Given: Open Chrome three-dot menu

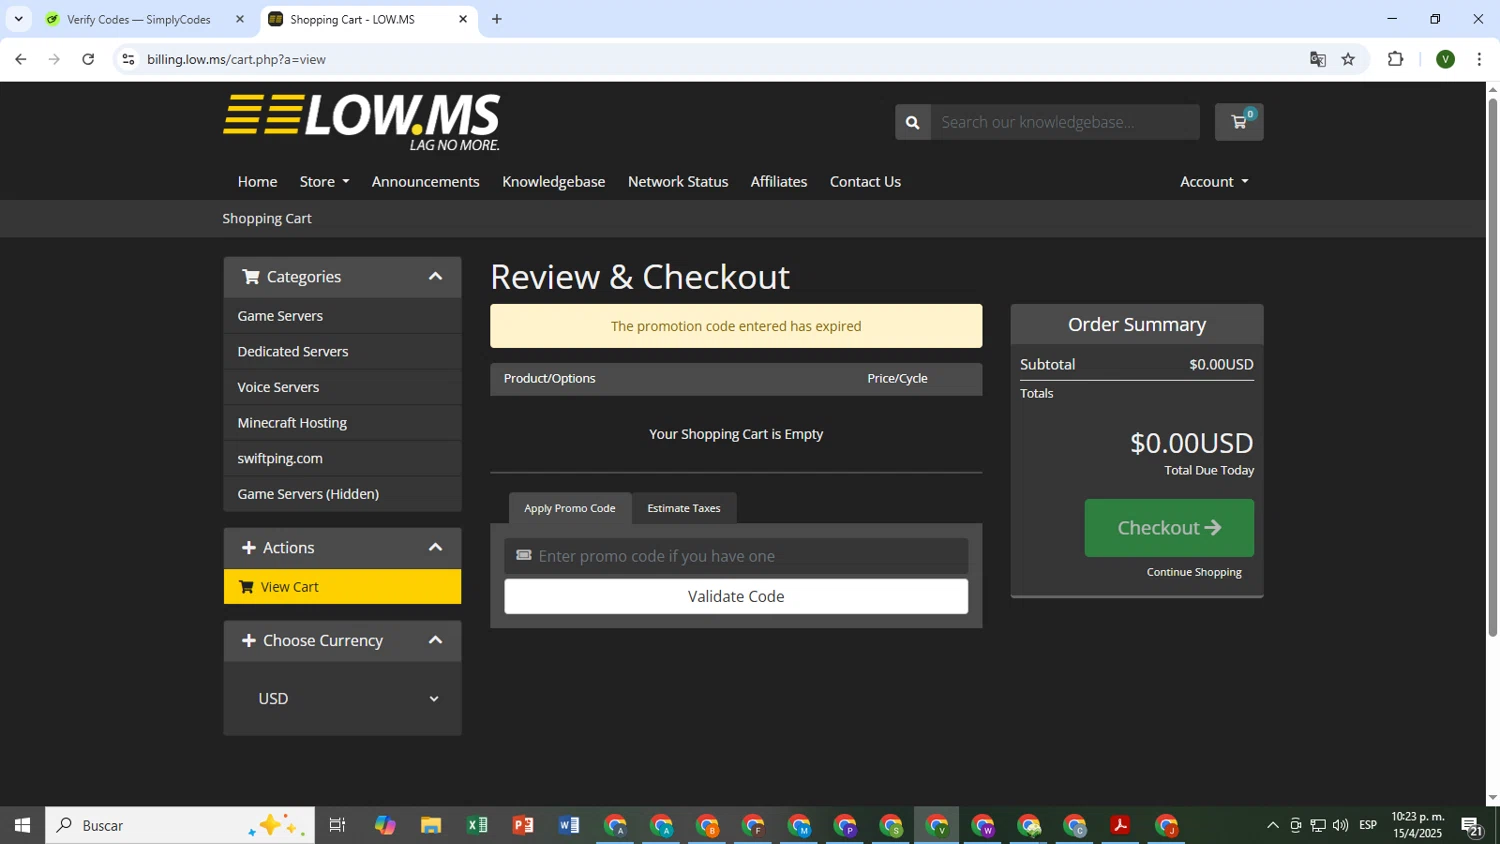Looking at the screenshot, I should [x=1479, y=59].
